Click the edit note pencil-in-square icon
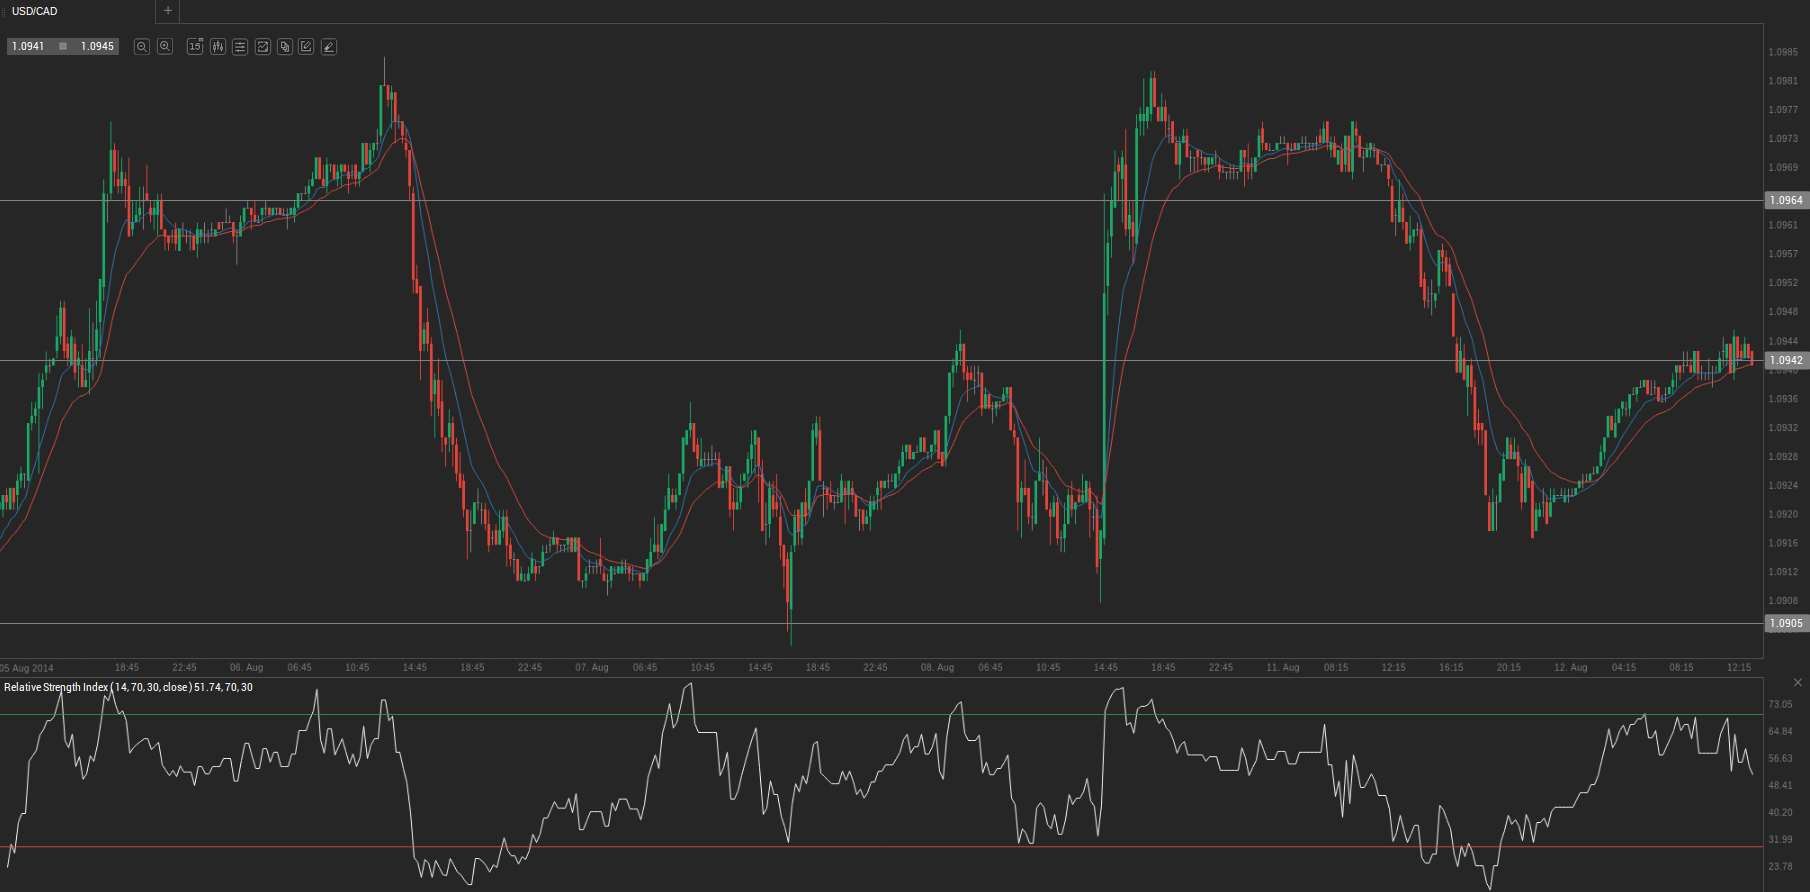 pyautogui.click(x=306, y=47)
